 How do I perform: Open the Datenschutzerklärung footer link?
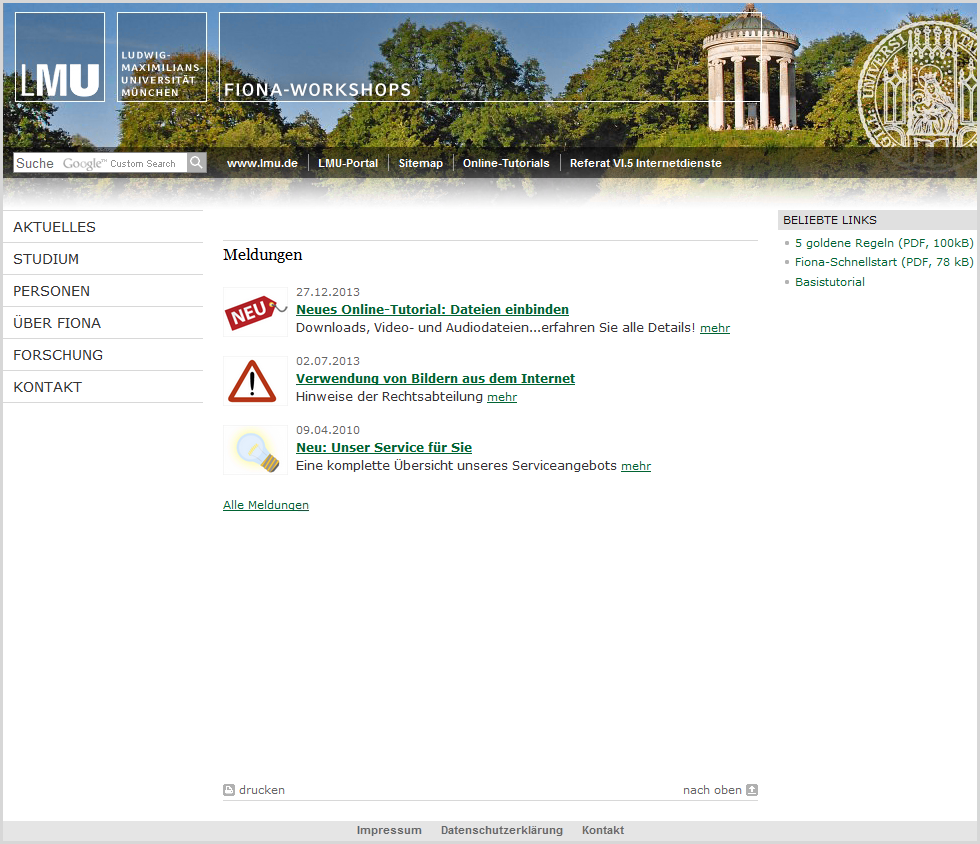coord(502,830)
